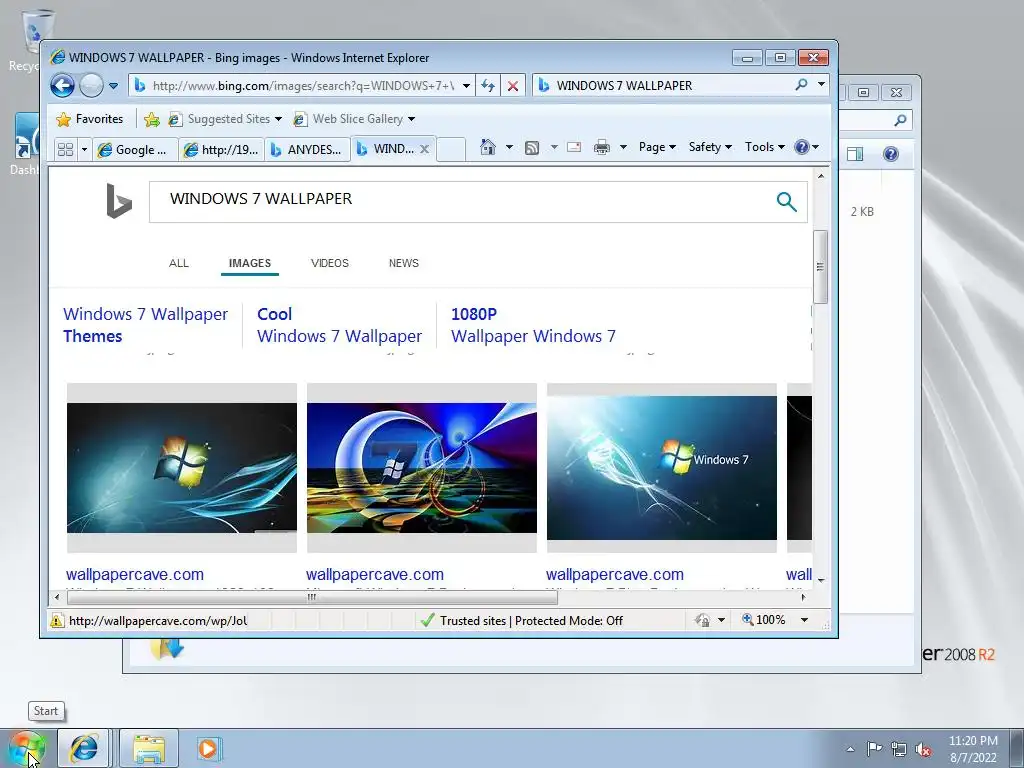Viewport: 1024px width, 768px height.
Task: Open the Safety menu
Action: pyautogui.click(x=711, y=147)
